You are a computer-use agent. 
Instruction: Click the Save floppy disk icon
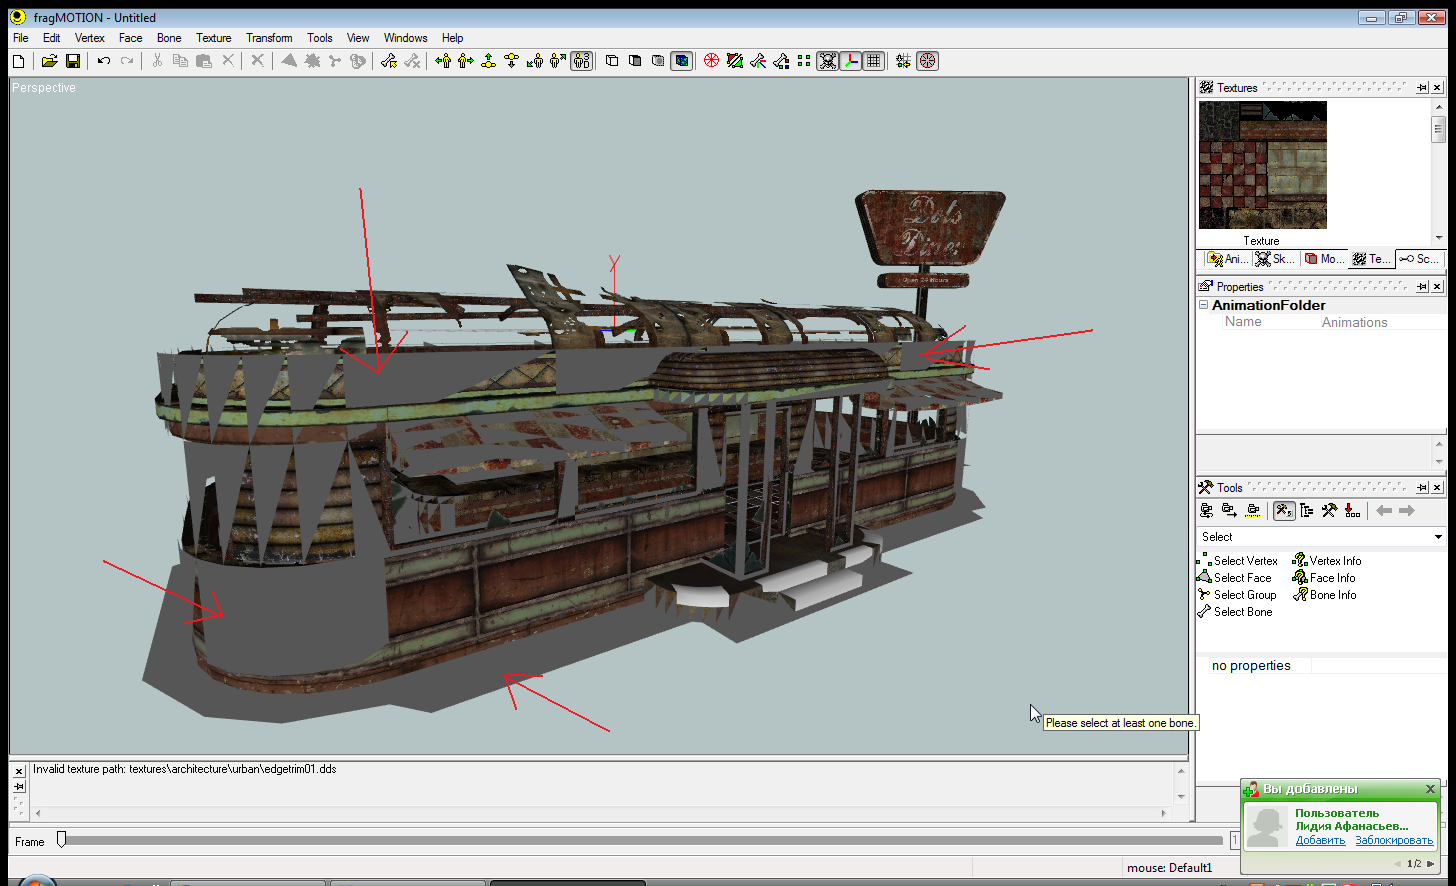[x=73, y=61]
